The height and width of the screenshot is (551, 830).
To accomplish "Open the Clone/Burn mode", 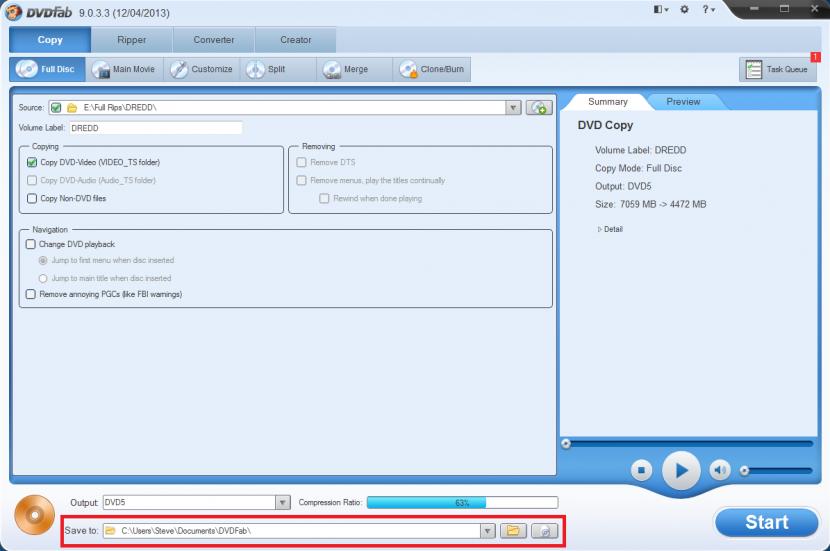I will coord(432,69).
